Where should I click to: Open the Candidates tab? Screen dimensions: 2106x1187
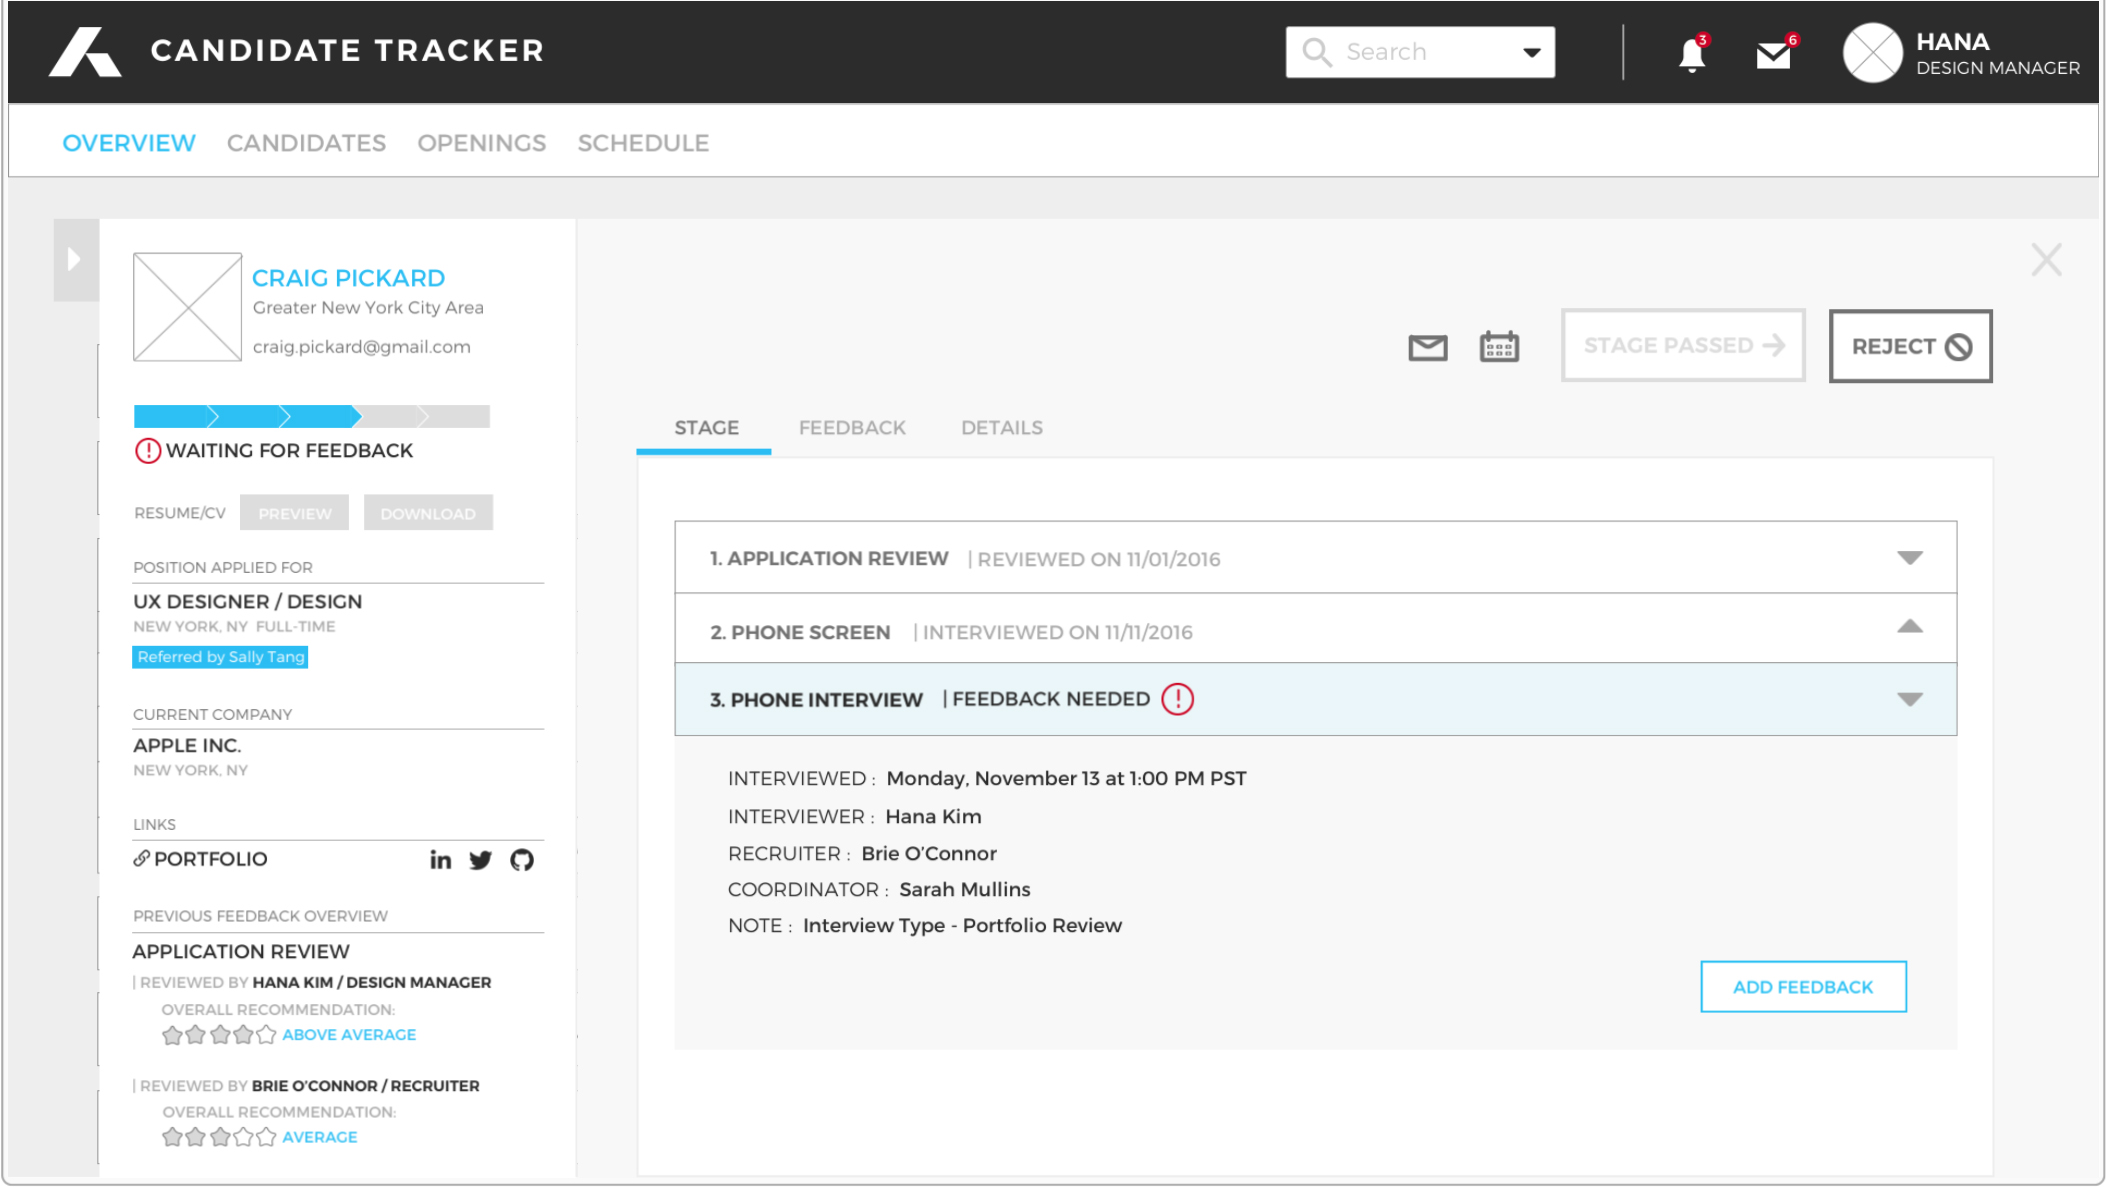(x=306, y=143)
